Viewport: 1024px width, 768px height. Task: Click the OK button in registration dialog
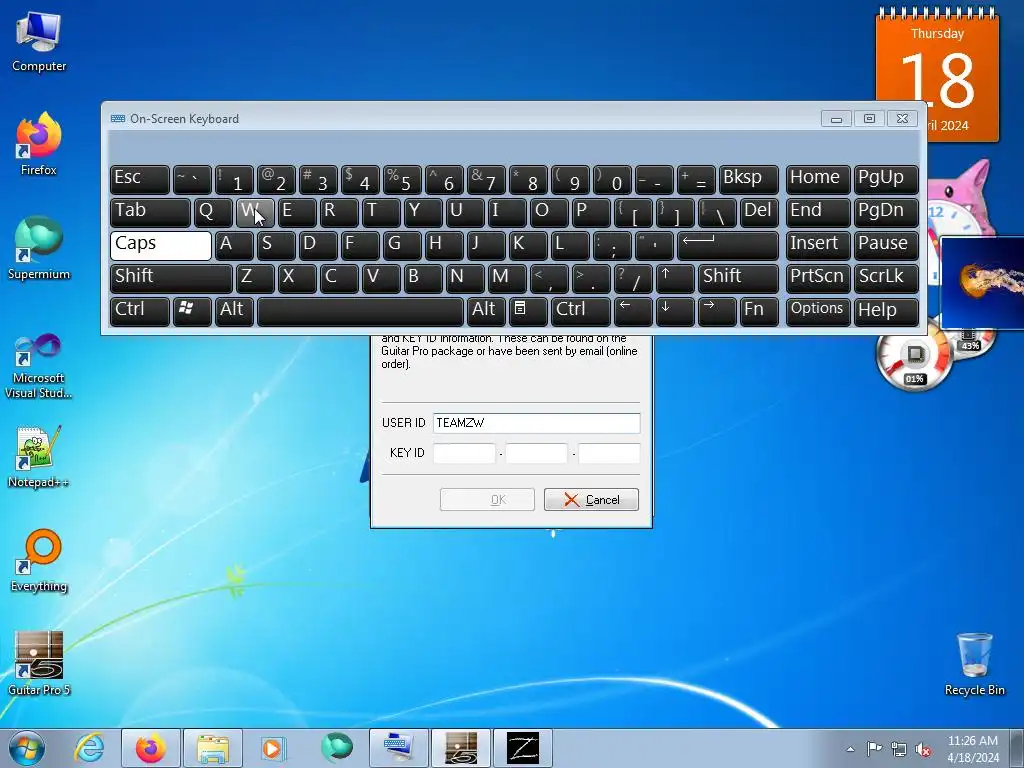tap(487, 500)
